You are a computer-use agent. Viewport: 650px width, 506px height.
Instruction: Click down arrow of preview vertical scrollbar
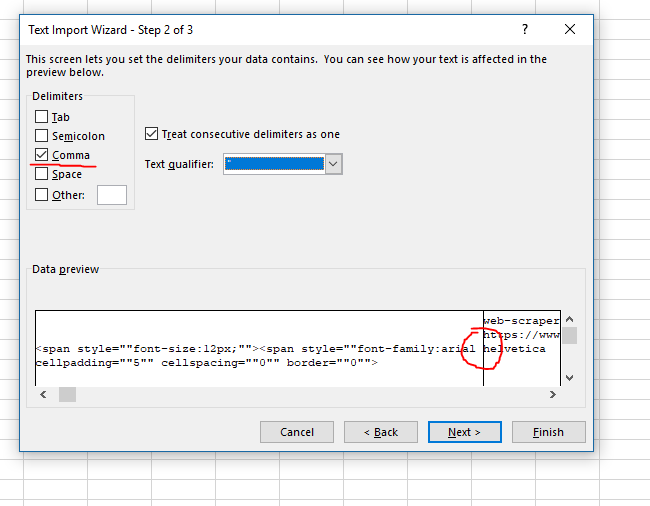pyautogui.click(x=569, y=378)
